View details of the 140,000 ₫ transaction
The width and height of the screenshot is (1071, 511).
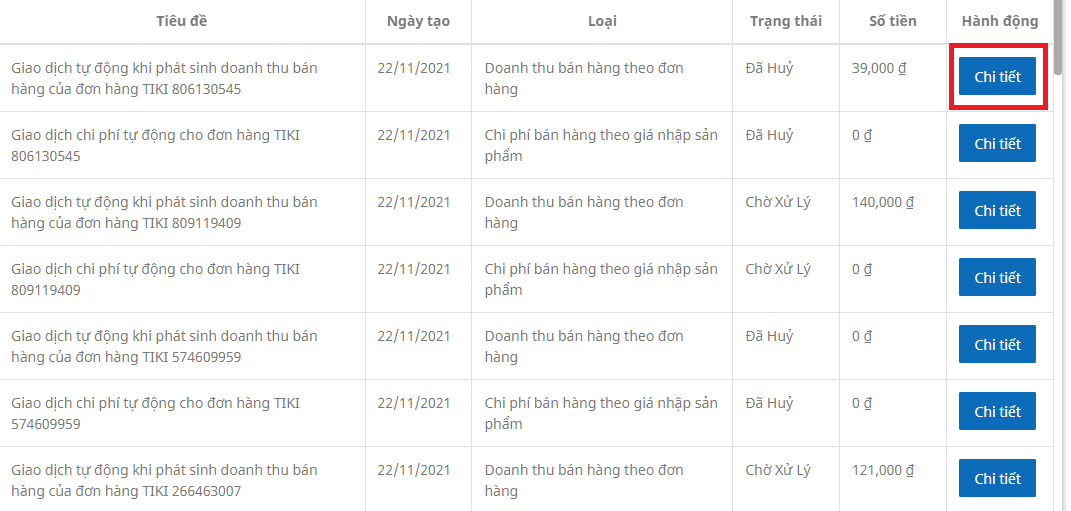click(x=997, y=211)
